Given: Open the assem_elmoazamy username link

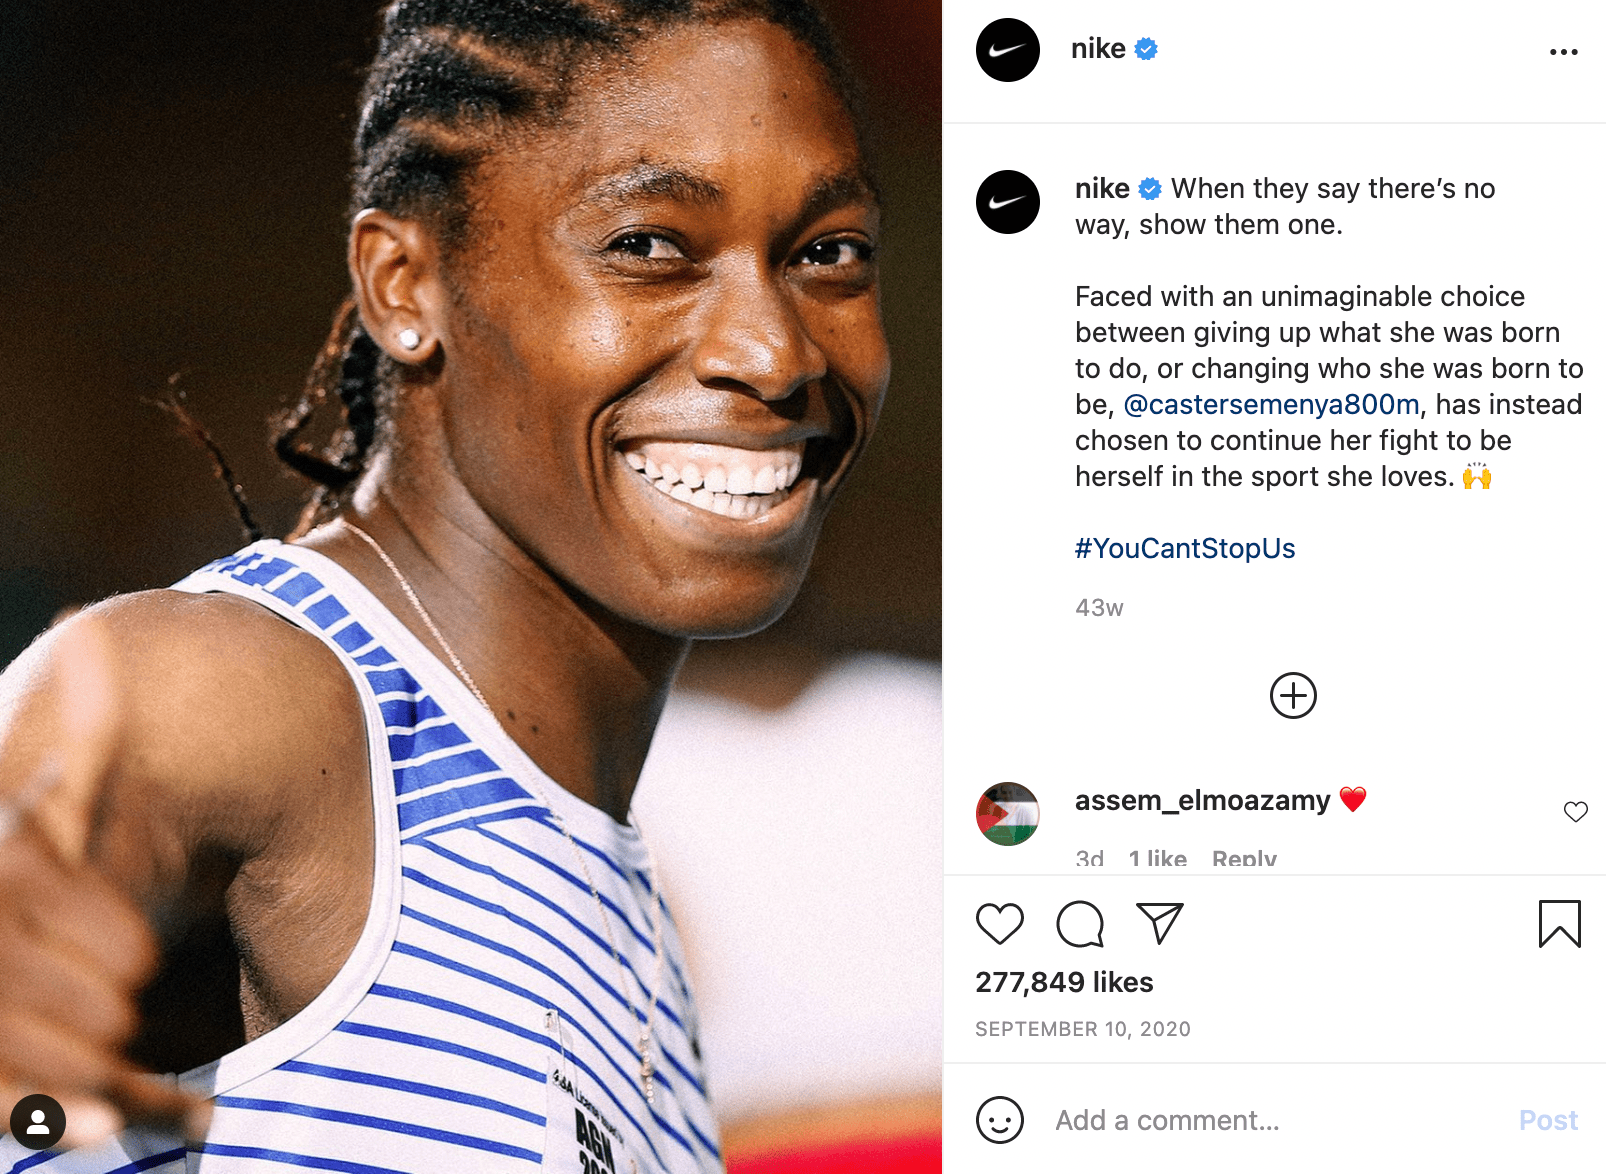Looking at the screenshot, I should click(x=1202, y=800).
